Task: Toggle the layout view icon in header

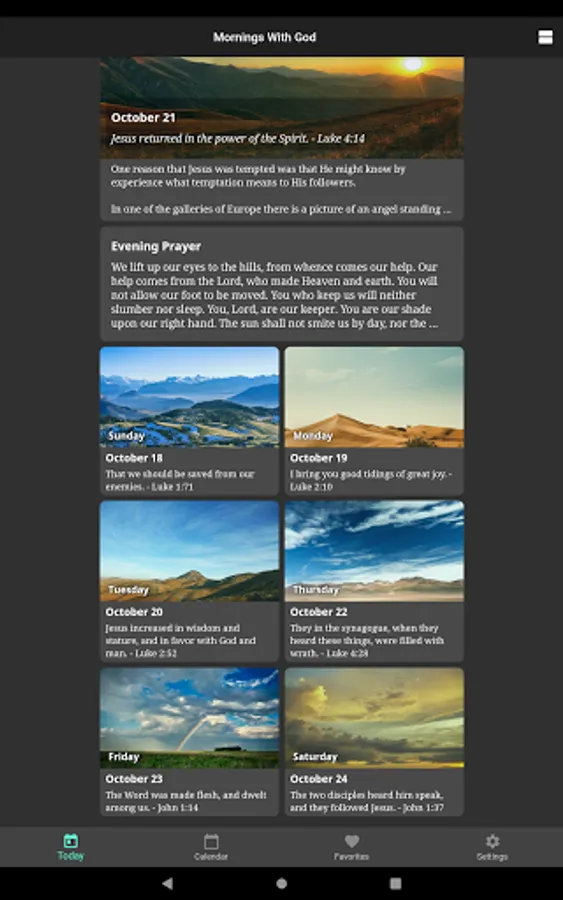Action: pyautogui.click(x=545, y=37)
